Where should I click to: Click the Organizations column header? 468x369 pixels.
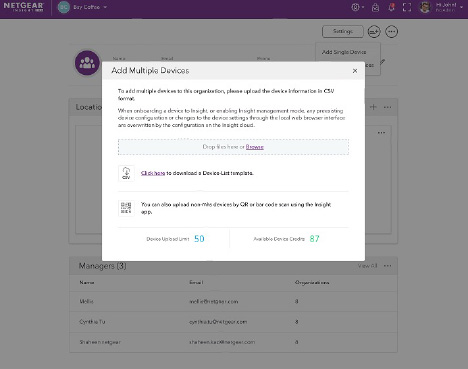click(312, 282)
